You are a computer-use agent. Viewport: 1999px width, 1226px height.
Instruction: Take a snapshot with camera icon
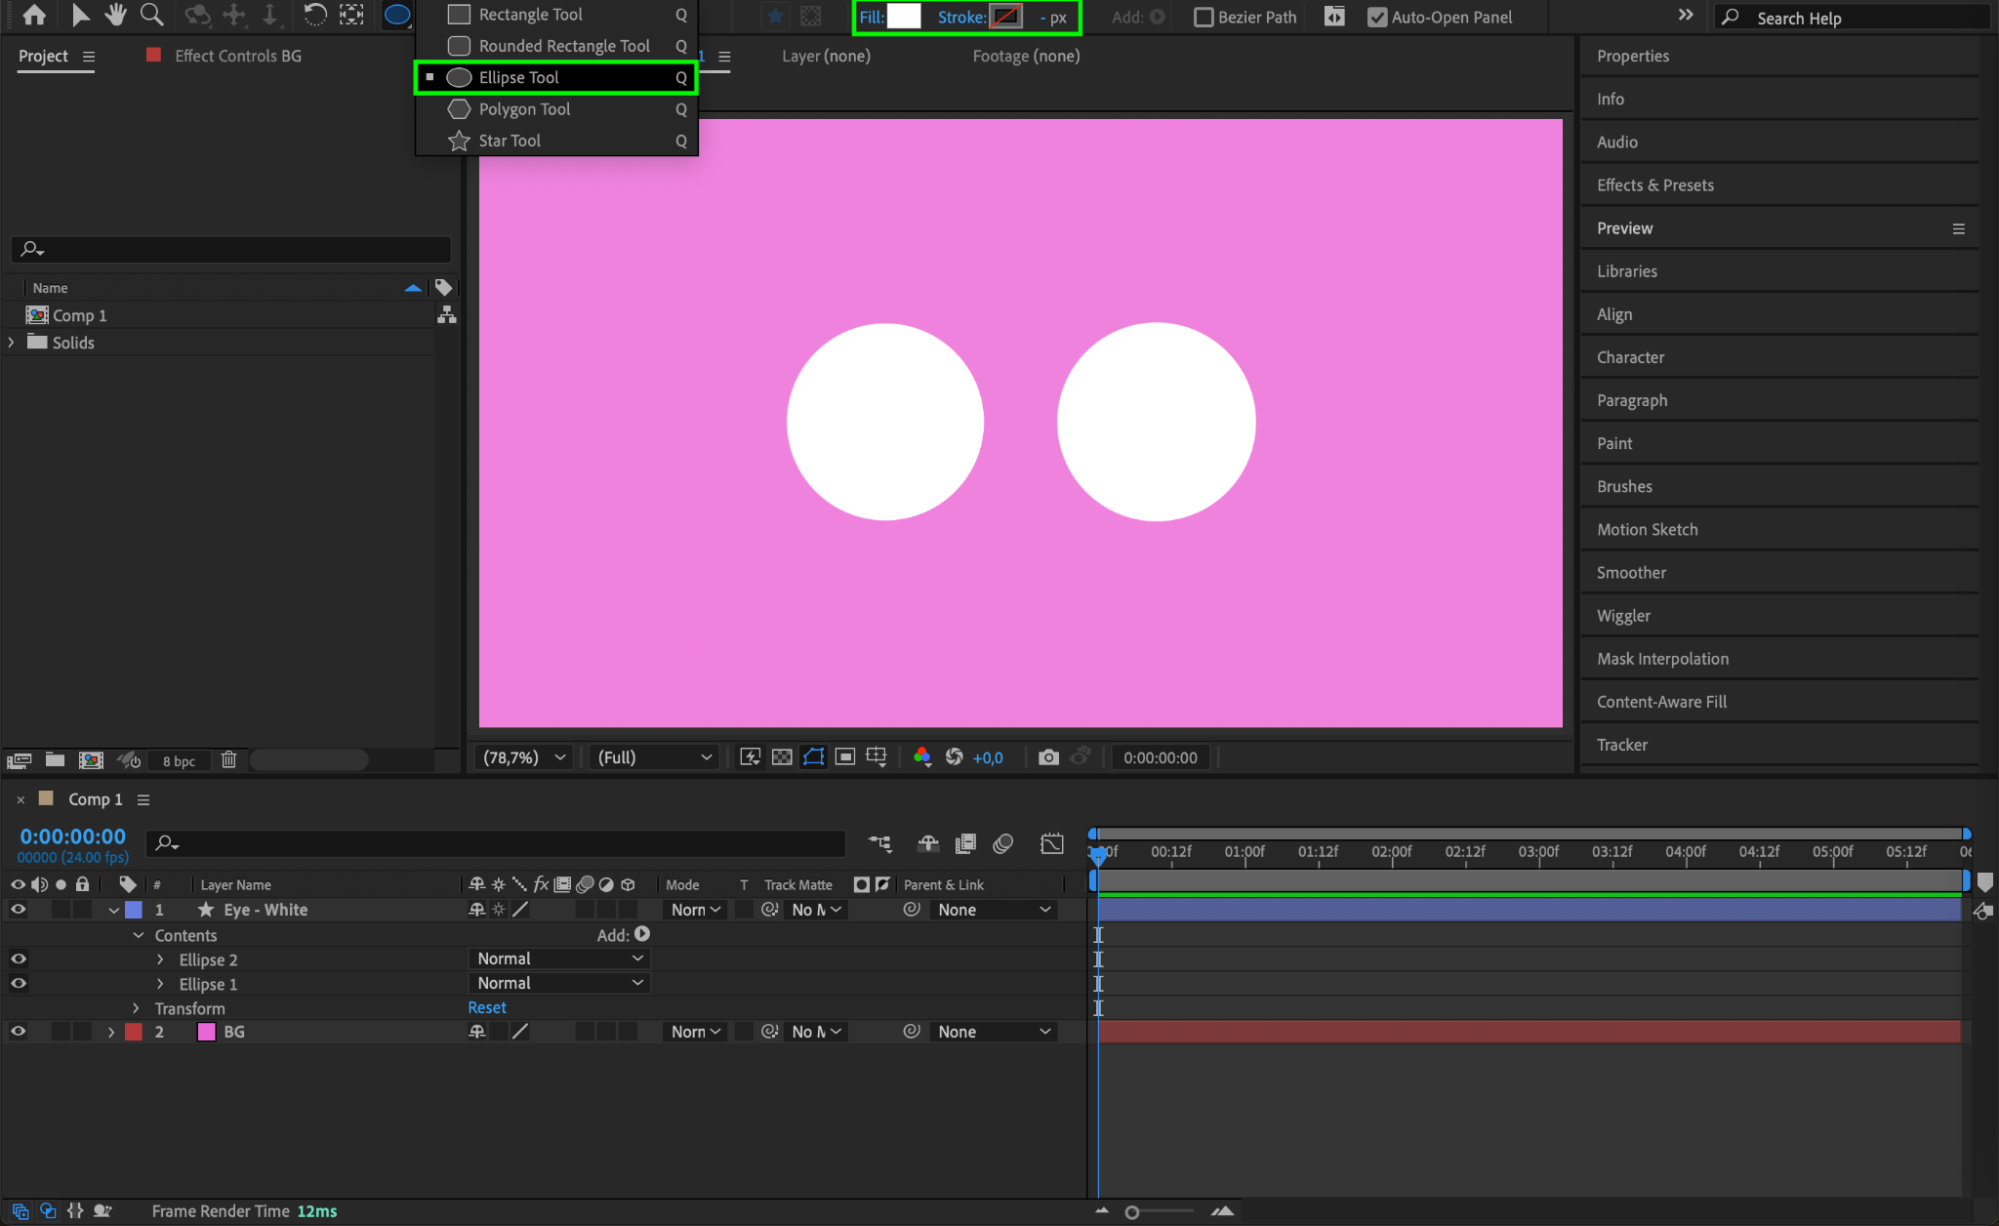click(x=1048, y=757)
